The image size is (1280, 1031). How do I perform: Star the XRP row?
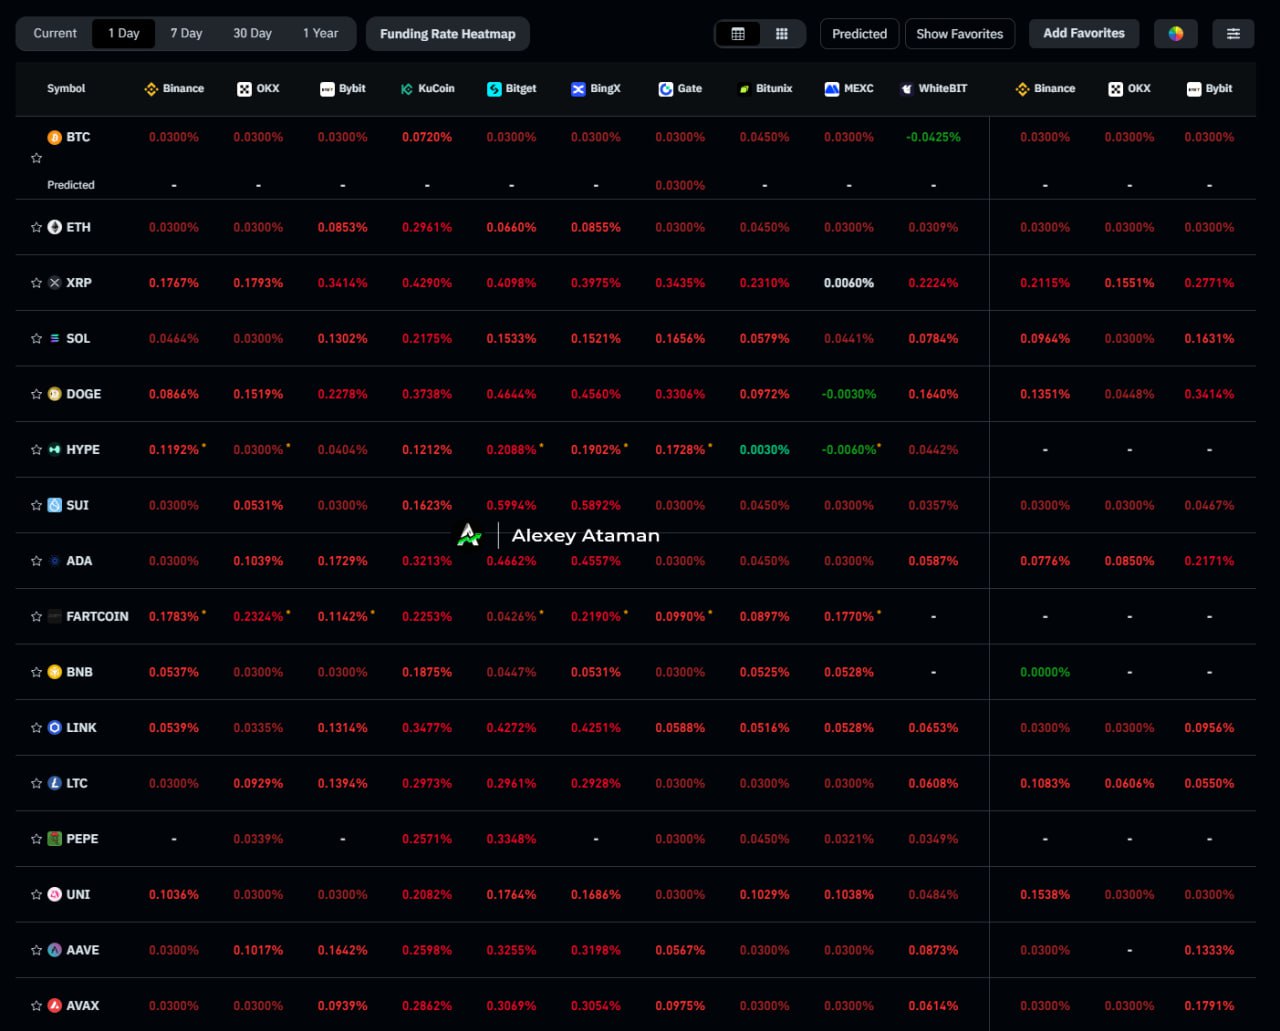tap(36, 283)
